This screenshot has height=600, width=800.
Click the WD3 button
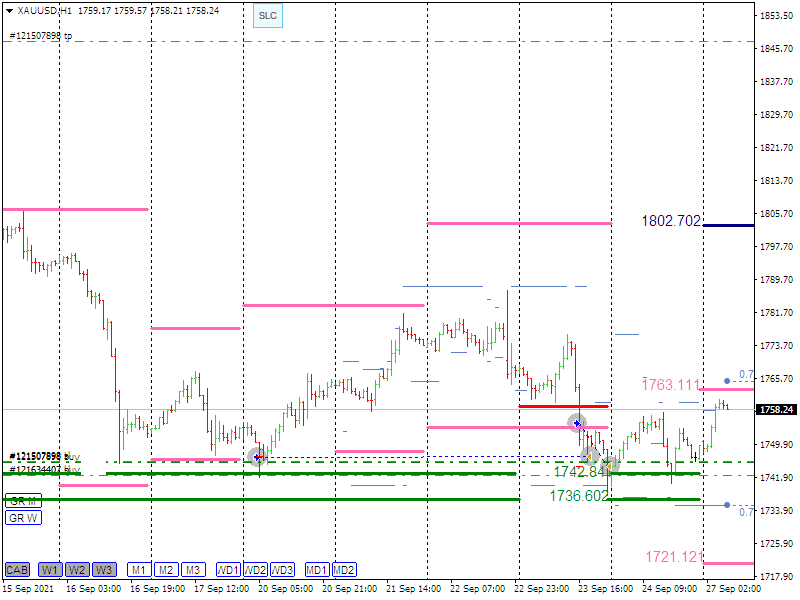283,570
